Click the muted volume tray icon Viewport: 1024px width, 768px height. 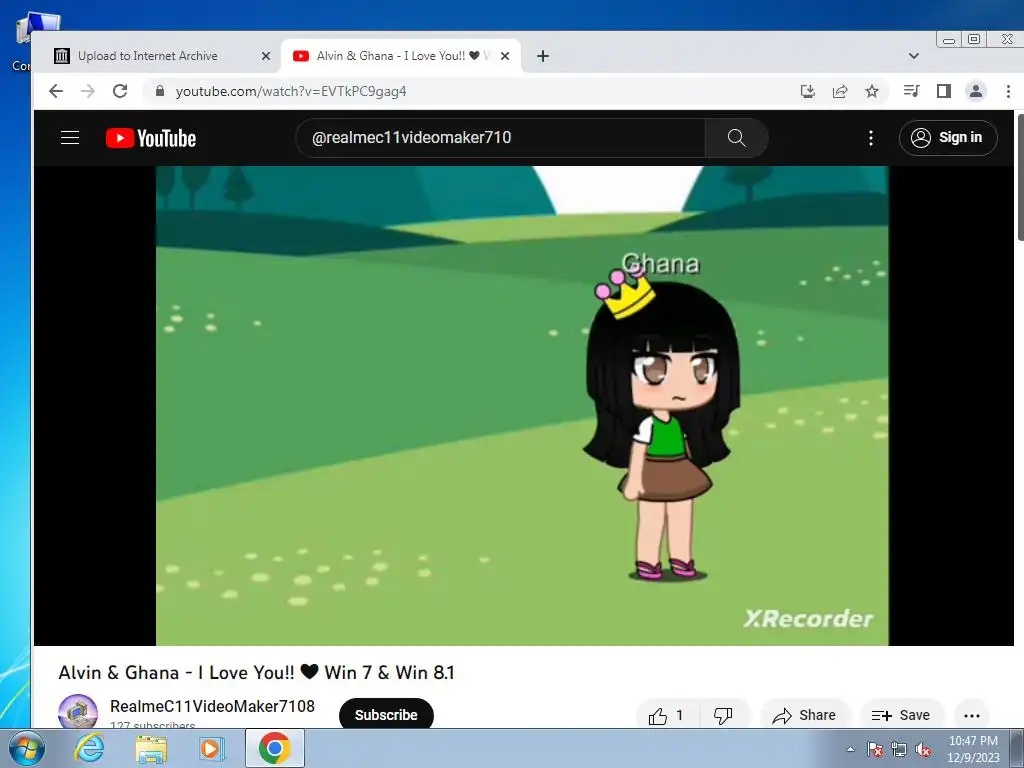(923, 750)
